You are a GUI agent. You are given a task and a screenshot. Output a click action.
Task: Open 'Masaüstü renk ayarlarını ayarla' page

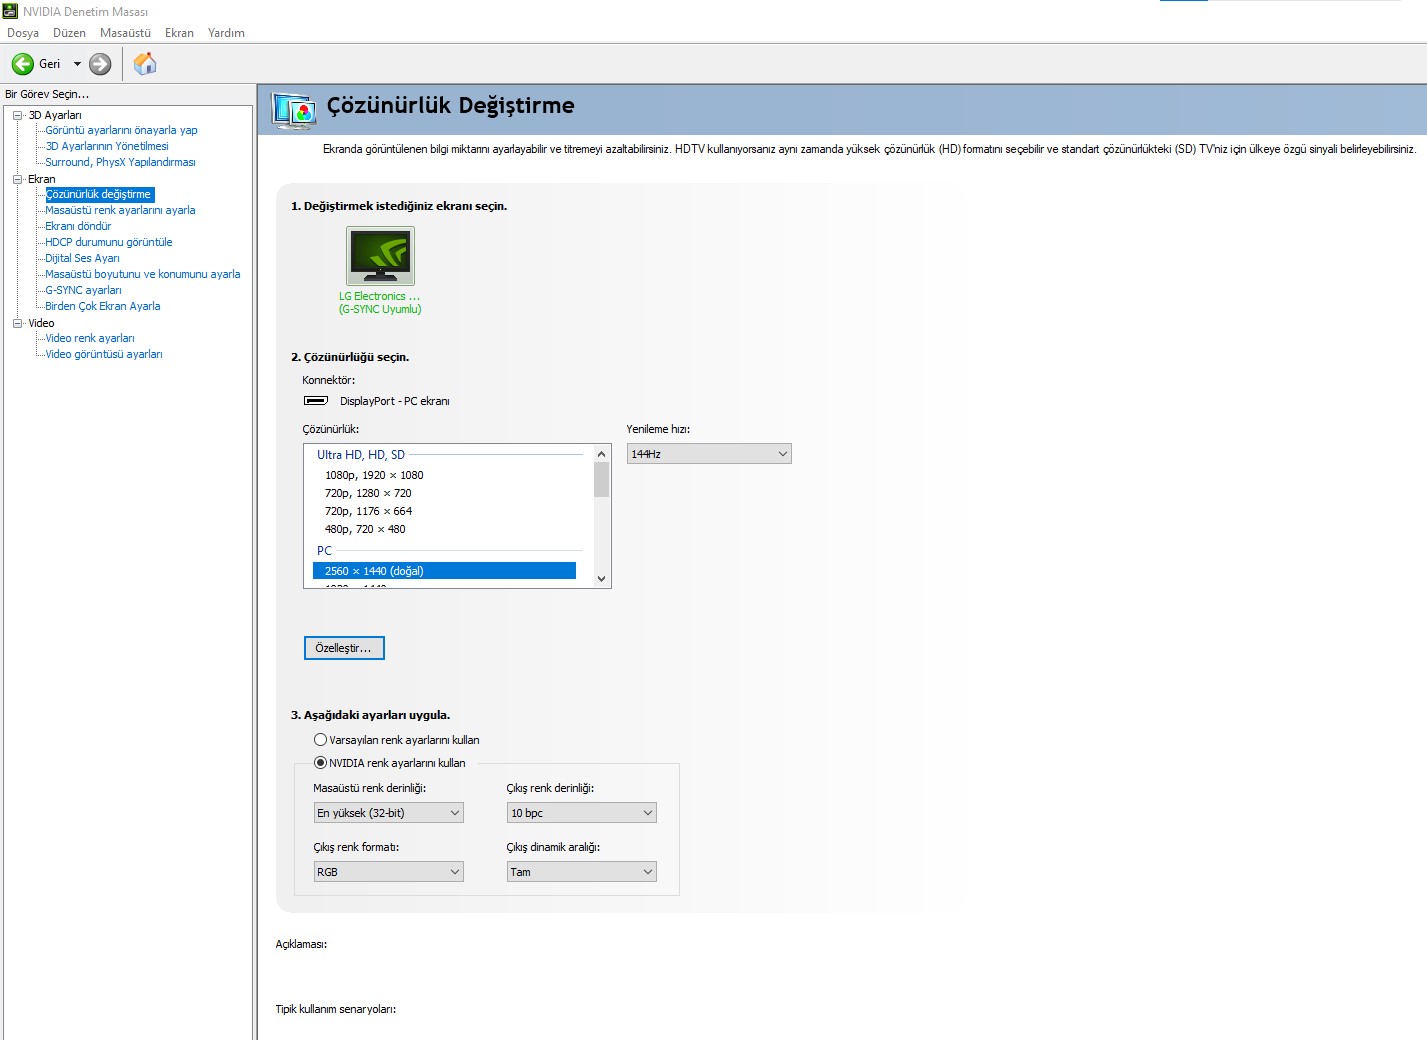coord(120,210)
